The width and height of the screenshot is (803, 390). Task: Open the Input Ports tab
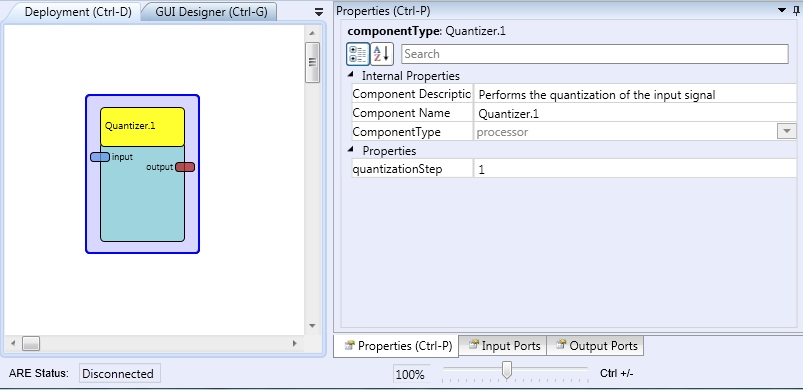tap(503, 346)
